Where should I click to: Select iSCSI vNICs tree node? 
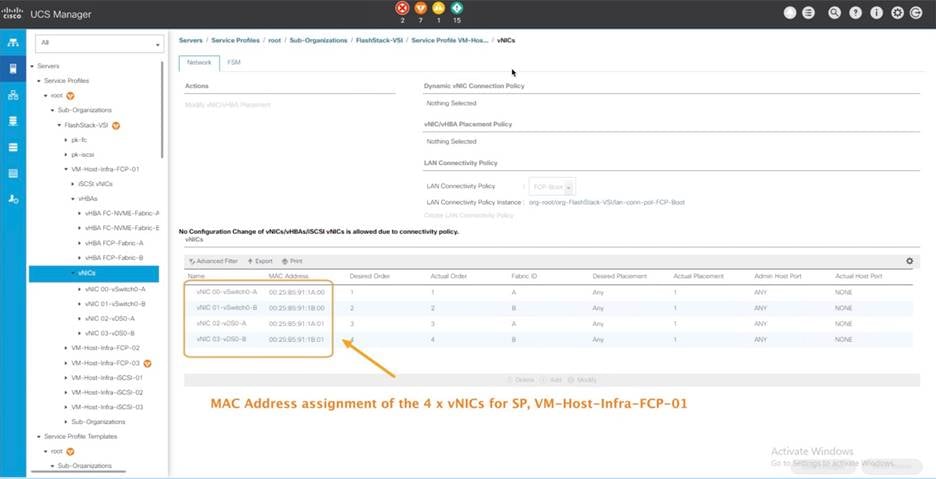[95, 185]
